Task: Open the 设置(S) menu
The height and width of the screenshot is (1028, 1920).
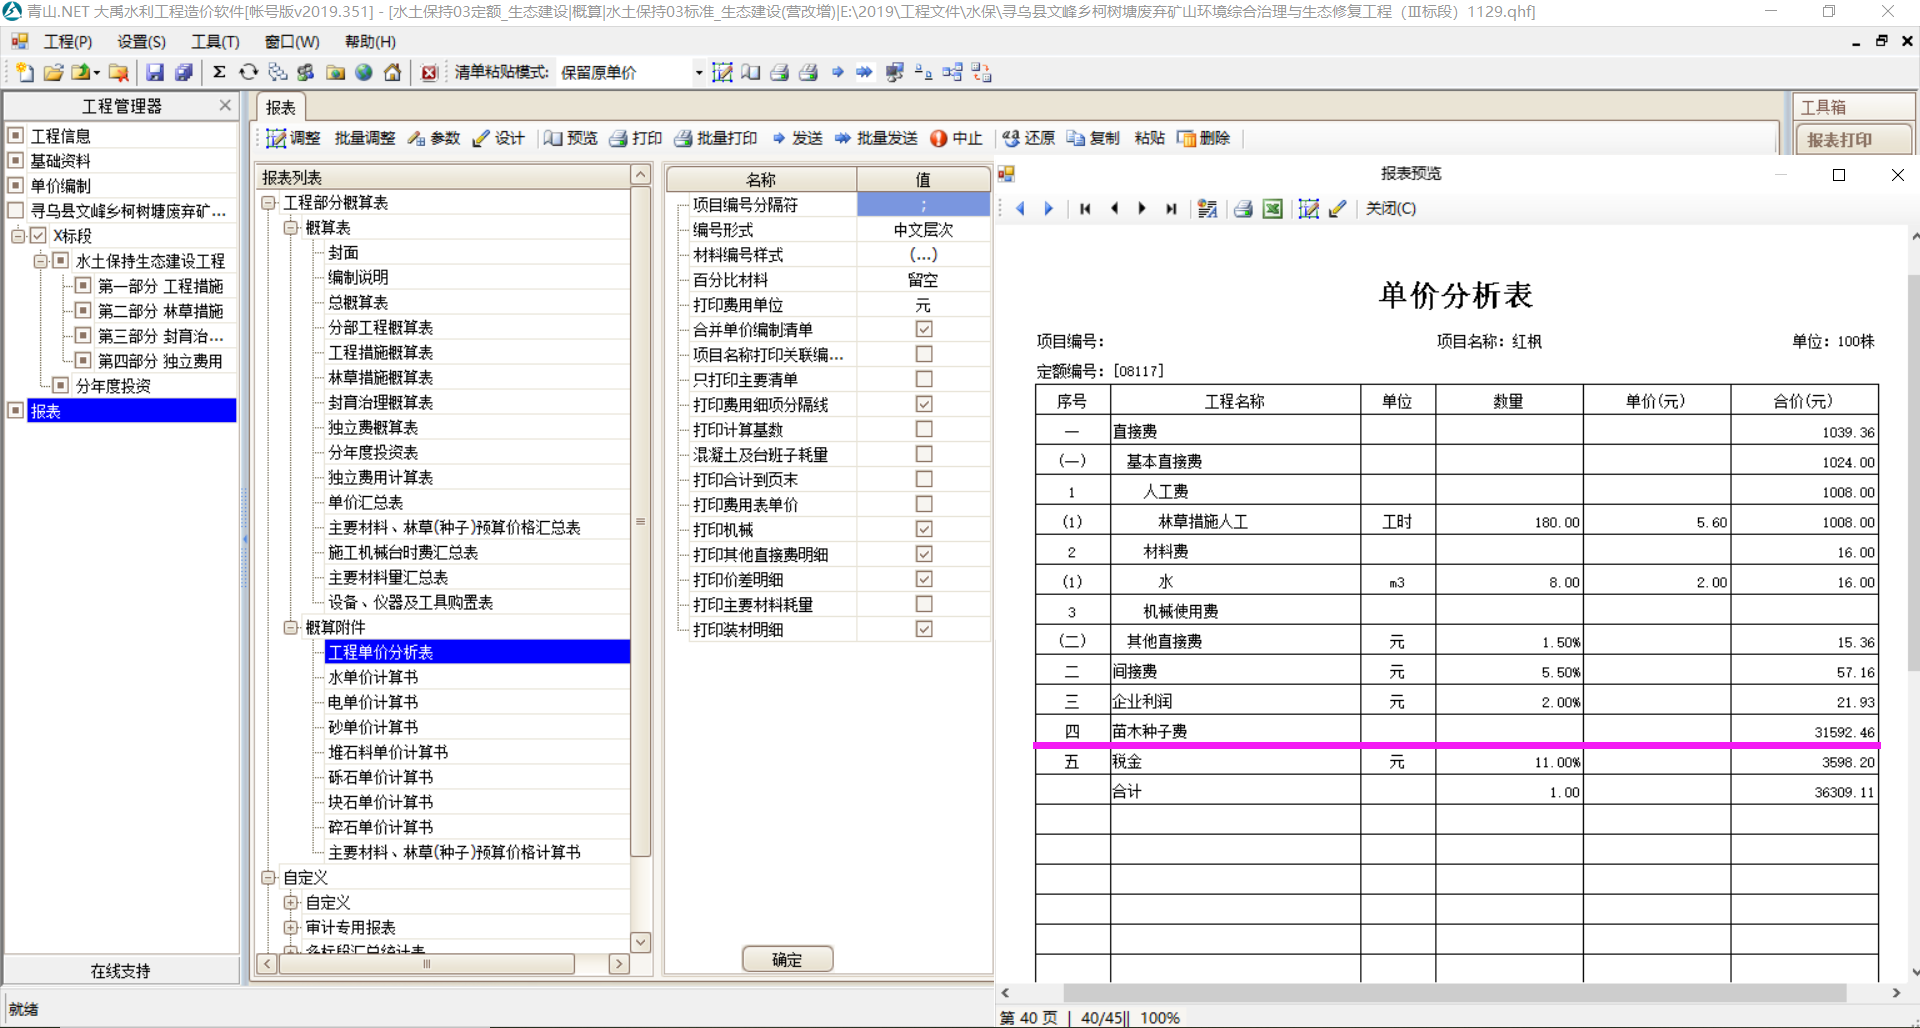Action: tap(141, 41)
